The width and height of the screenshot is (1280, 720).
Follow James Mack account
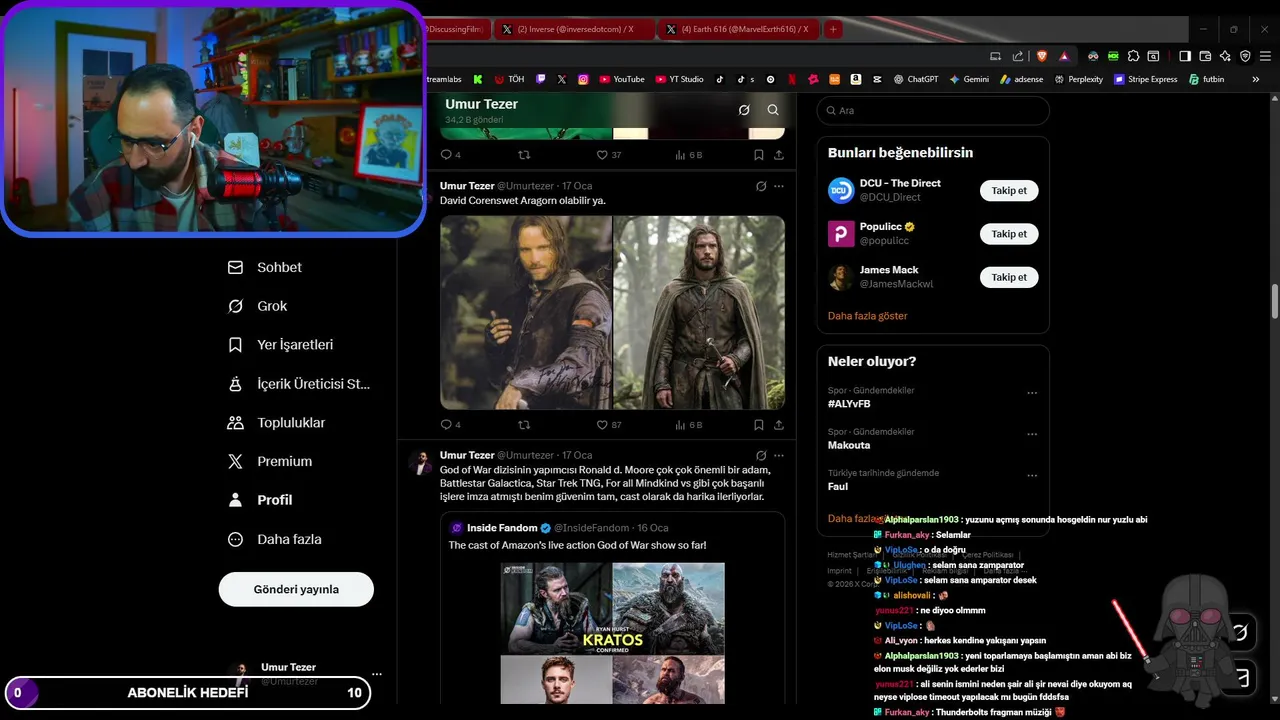point(1009,277)
